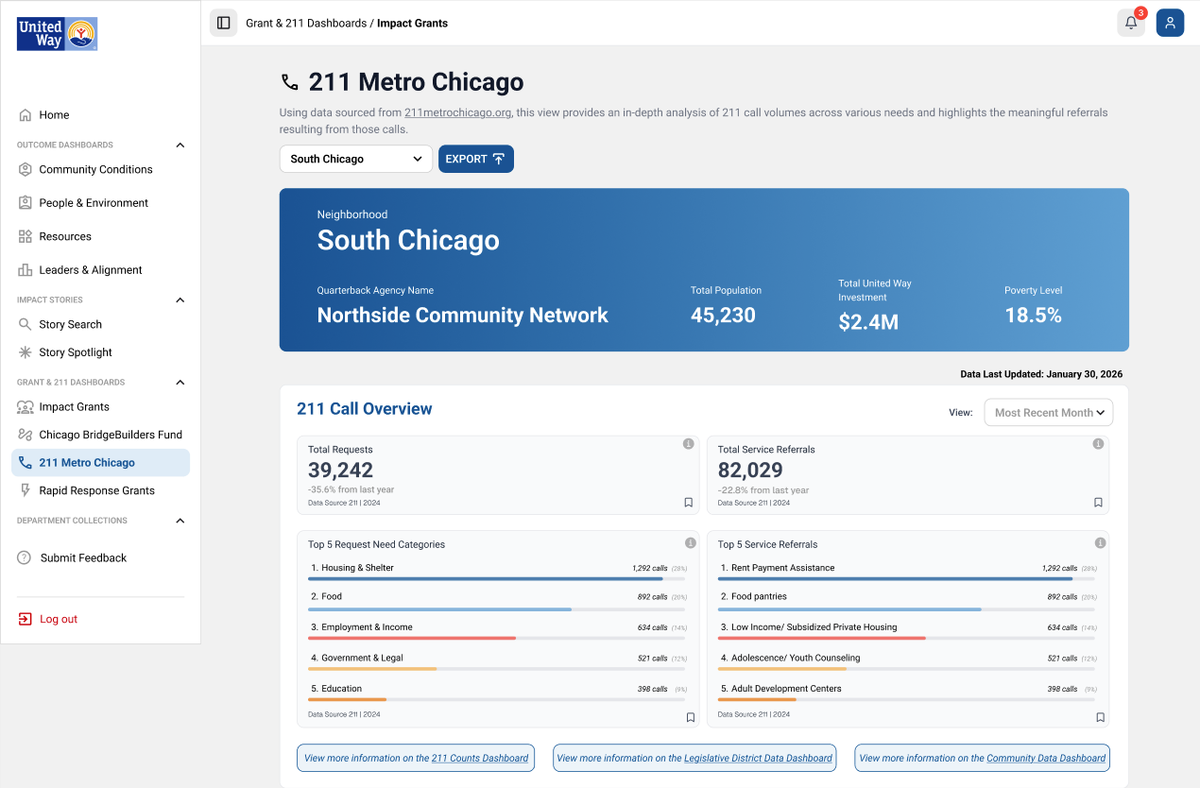This screenshot has height=788, width=1200.
Task: Click info icon on Total Service Referrals card
Action: point(1098,444)
